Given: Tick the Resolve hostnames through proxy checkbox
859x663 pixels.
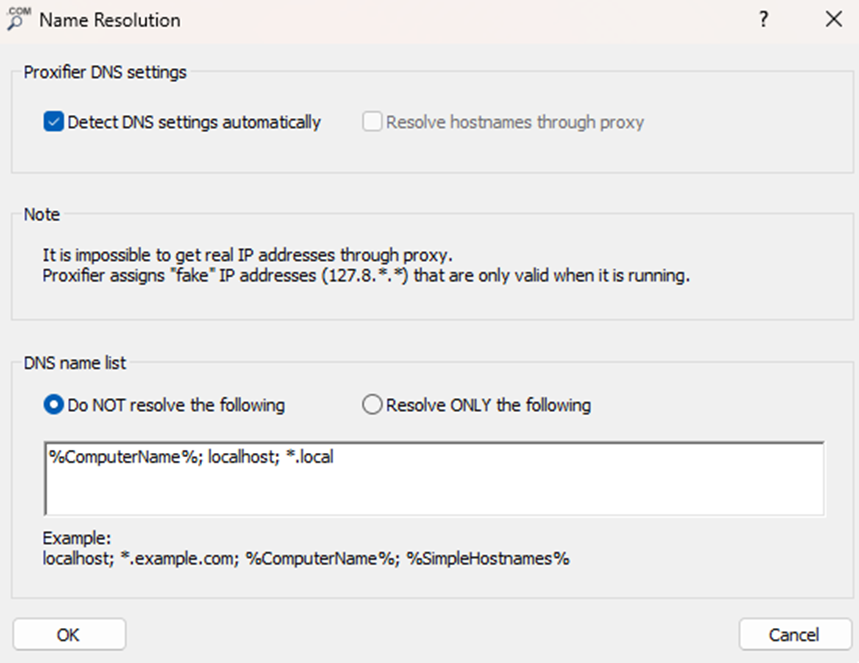Looking at the screenshot, I should [372, 122].
